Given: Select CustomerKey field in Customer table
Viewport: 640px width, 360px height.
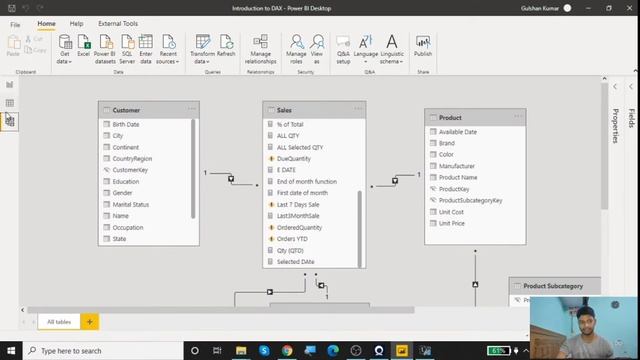Looking at the screenshot, I should point(130,170).
